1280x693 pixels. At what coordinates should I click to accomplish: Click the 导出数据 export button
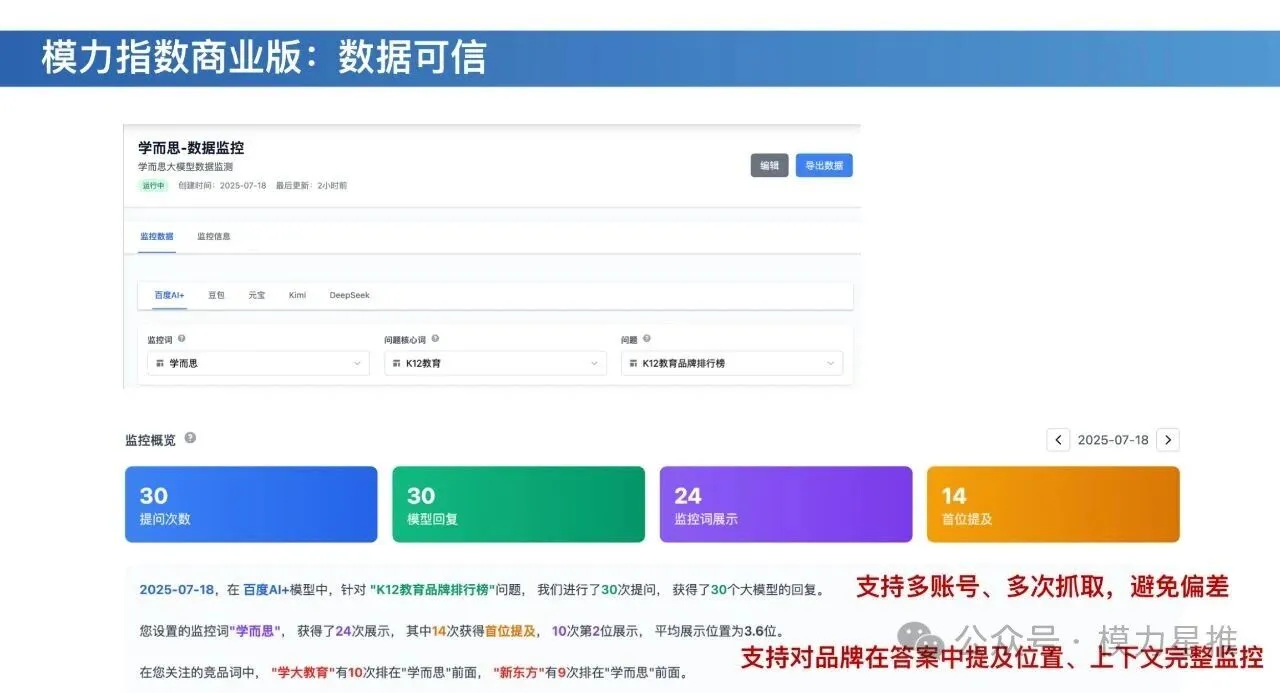point(824,165)
